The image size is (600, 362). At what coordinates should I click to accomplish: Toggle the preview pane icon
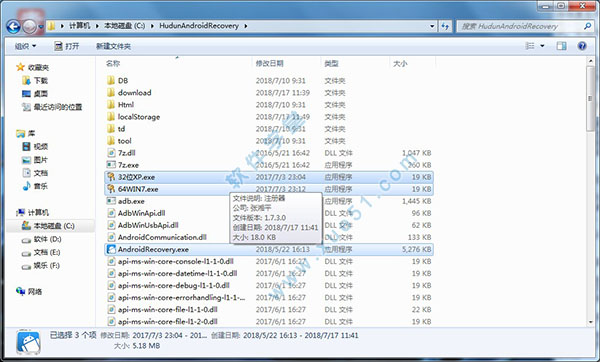561,46
